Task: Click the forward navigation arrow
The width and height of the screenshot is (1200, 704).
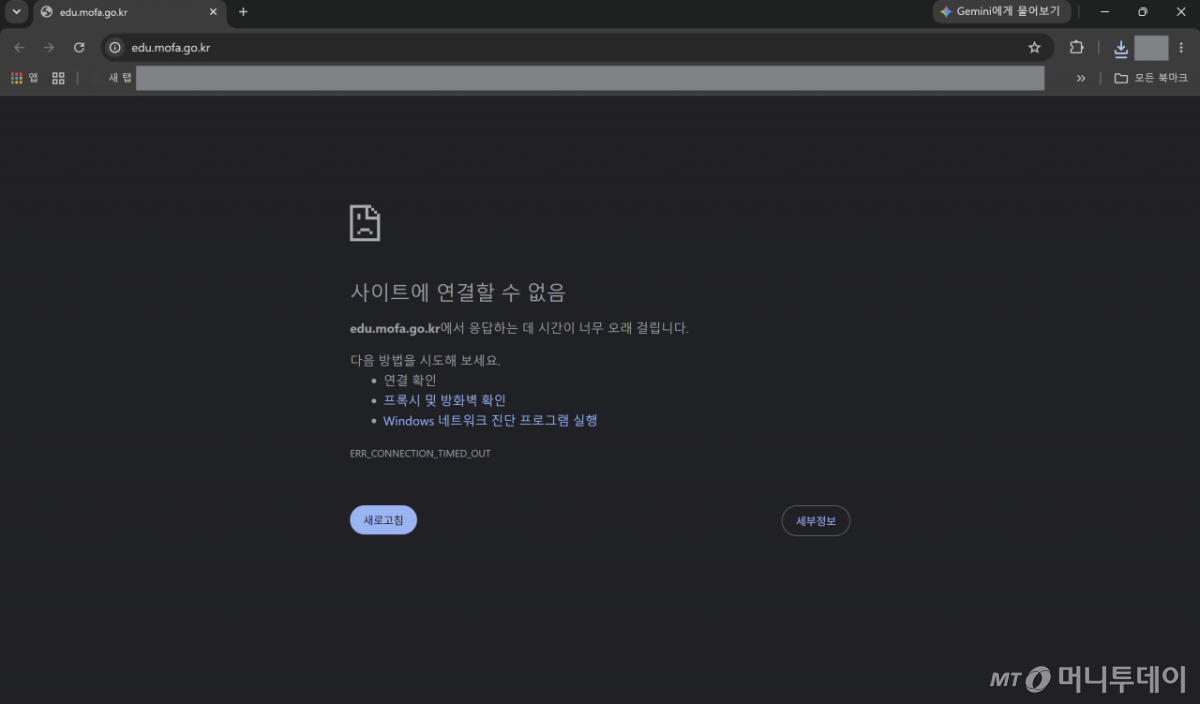Action: (49, 47)
